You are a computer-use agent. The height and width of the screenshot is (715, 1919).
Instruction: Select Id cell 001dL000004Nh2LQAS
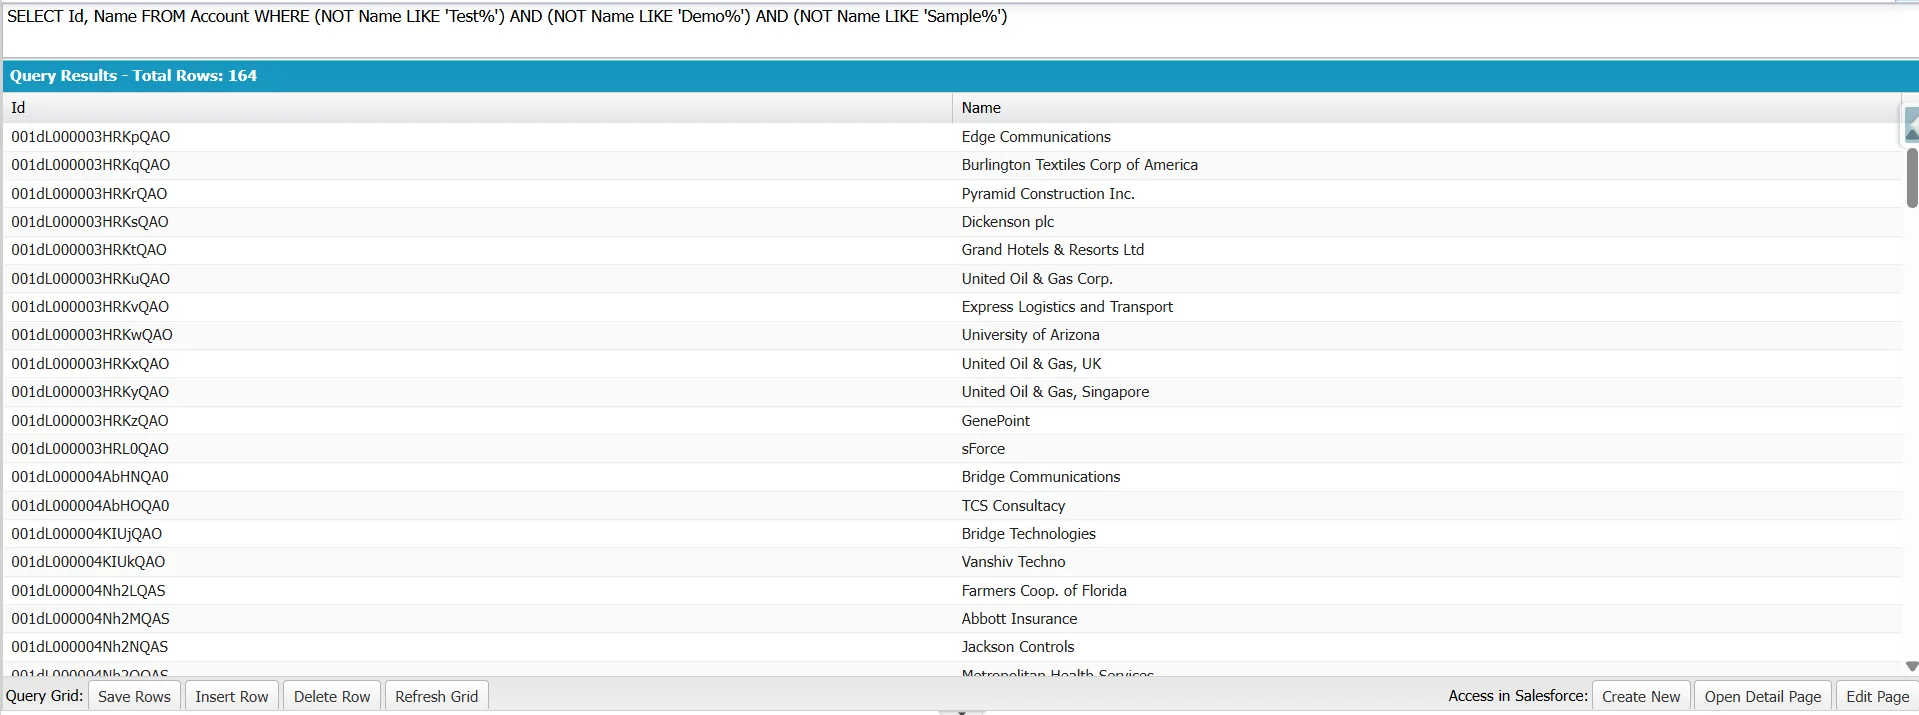coord(477,591)
